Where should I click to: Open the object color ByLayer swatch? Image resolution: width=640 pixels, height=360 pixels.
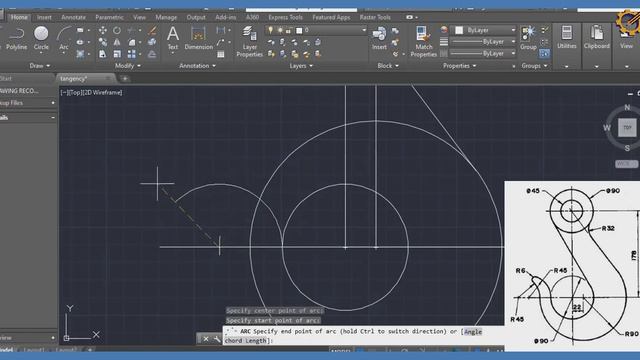(459, 30)
